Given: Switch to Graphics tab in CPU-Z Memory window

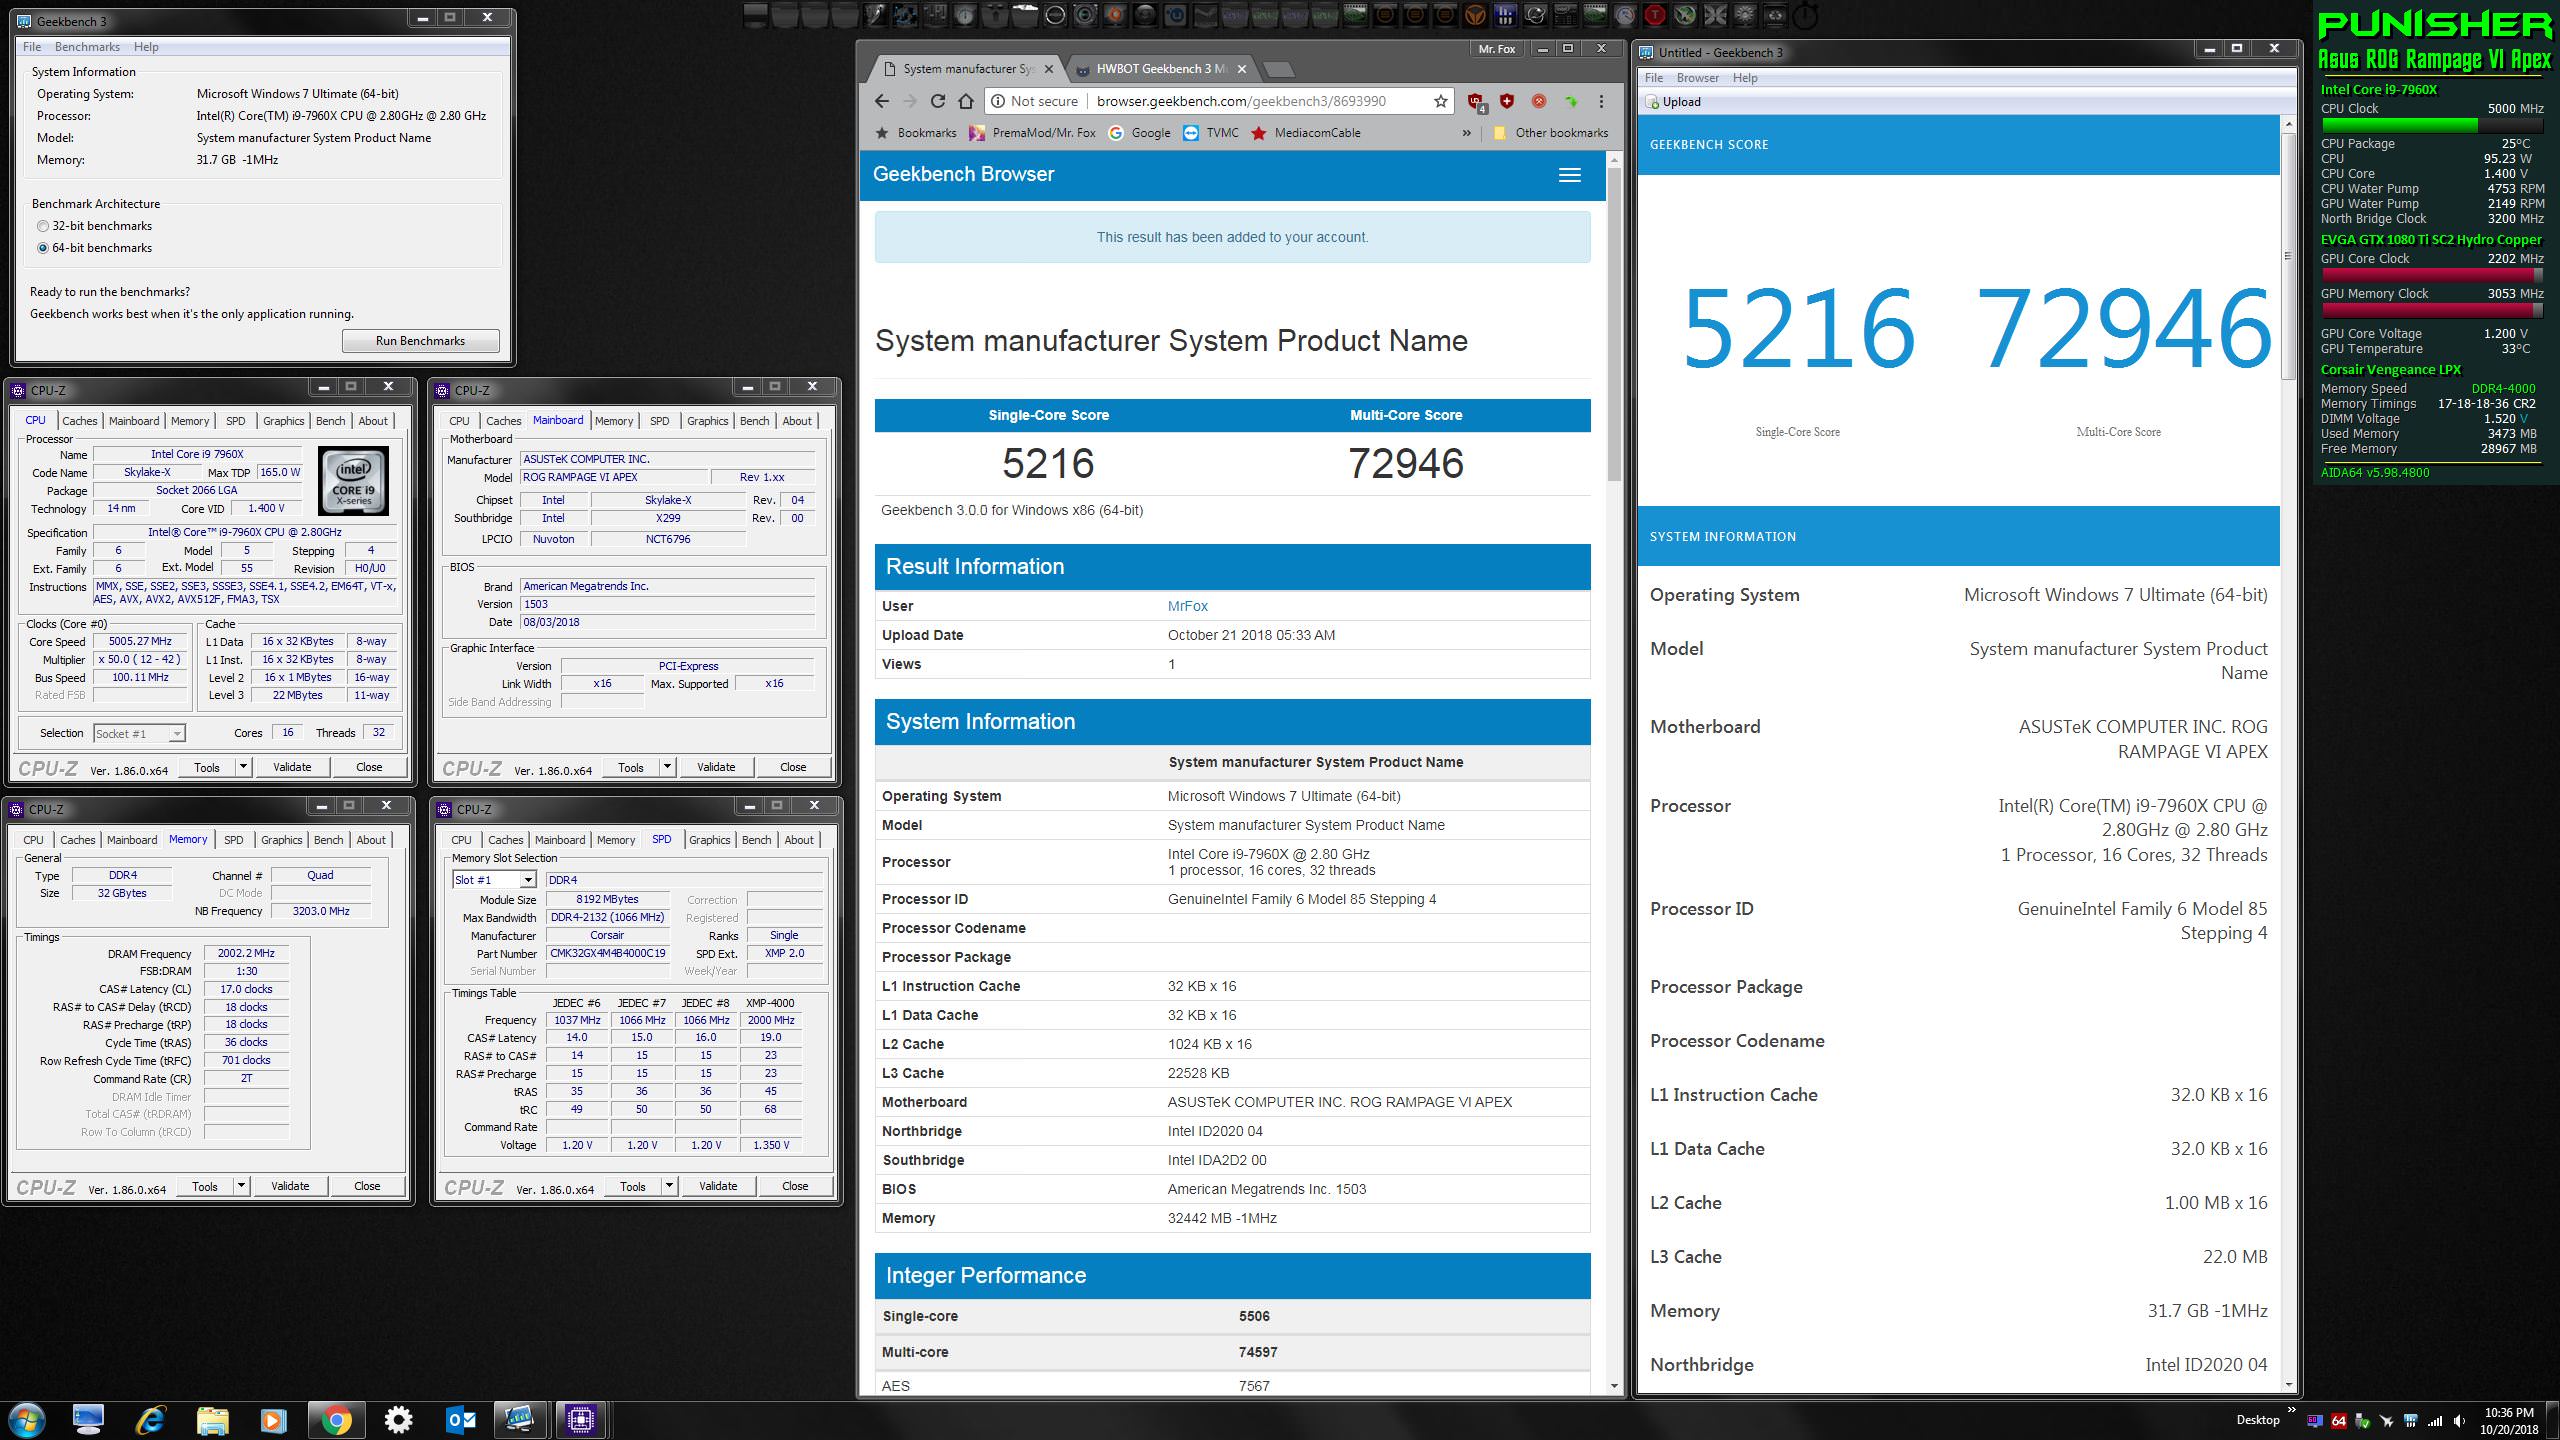Looking at the screenshot, I should 281,840.
